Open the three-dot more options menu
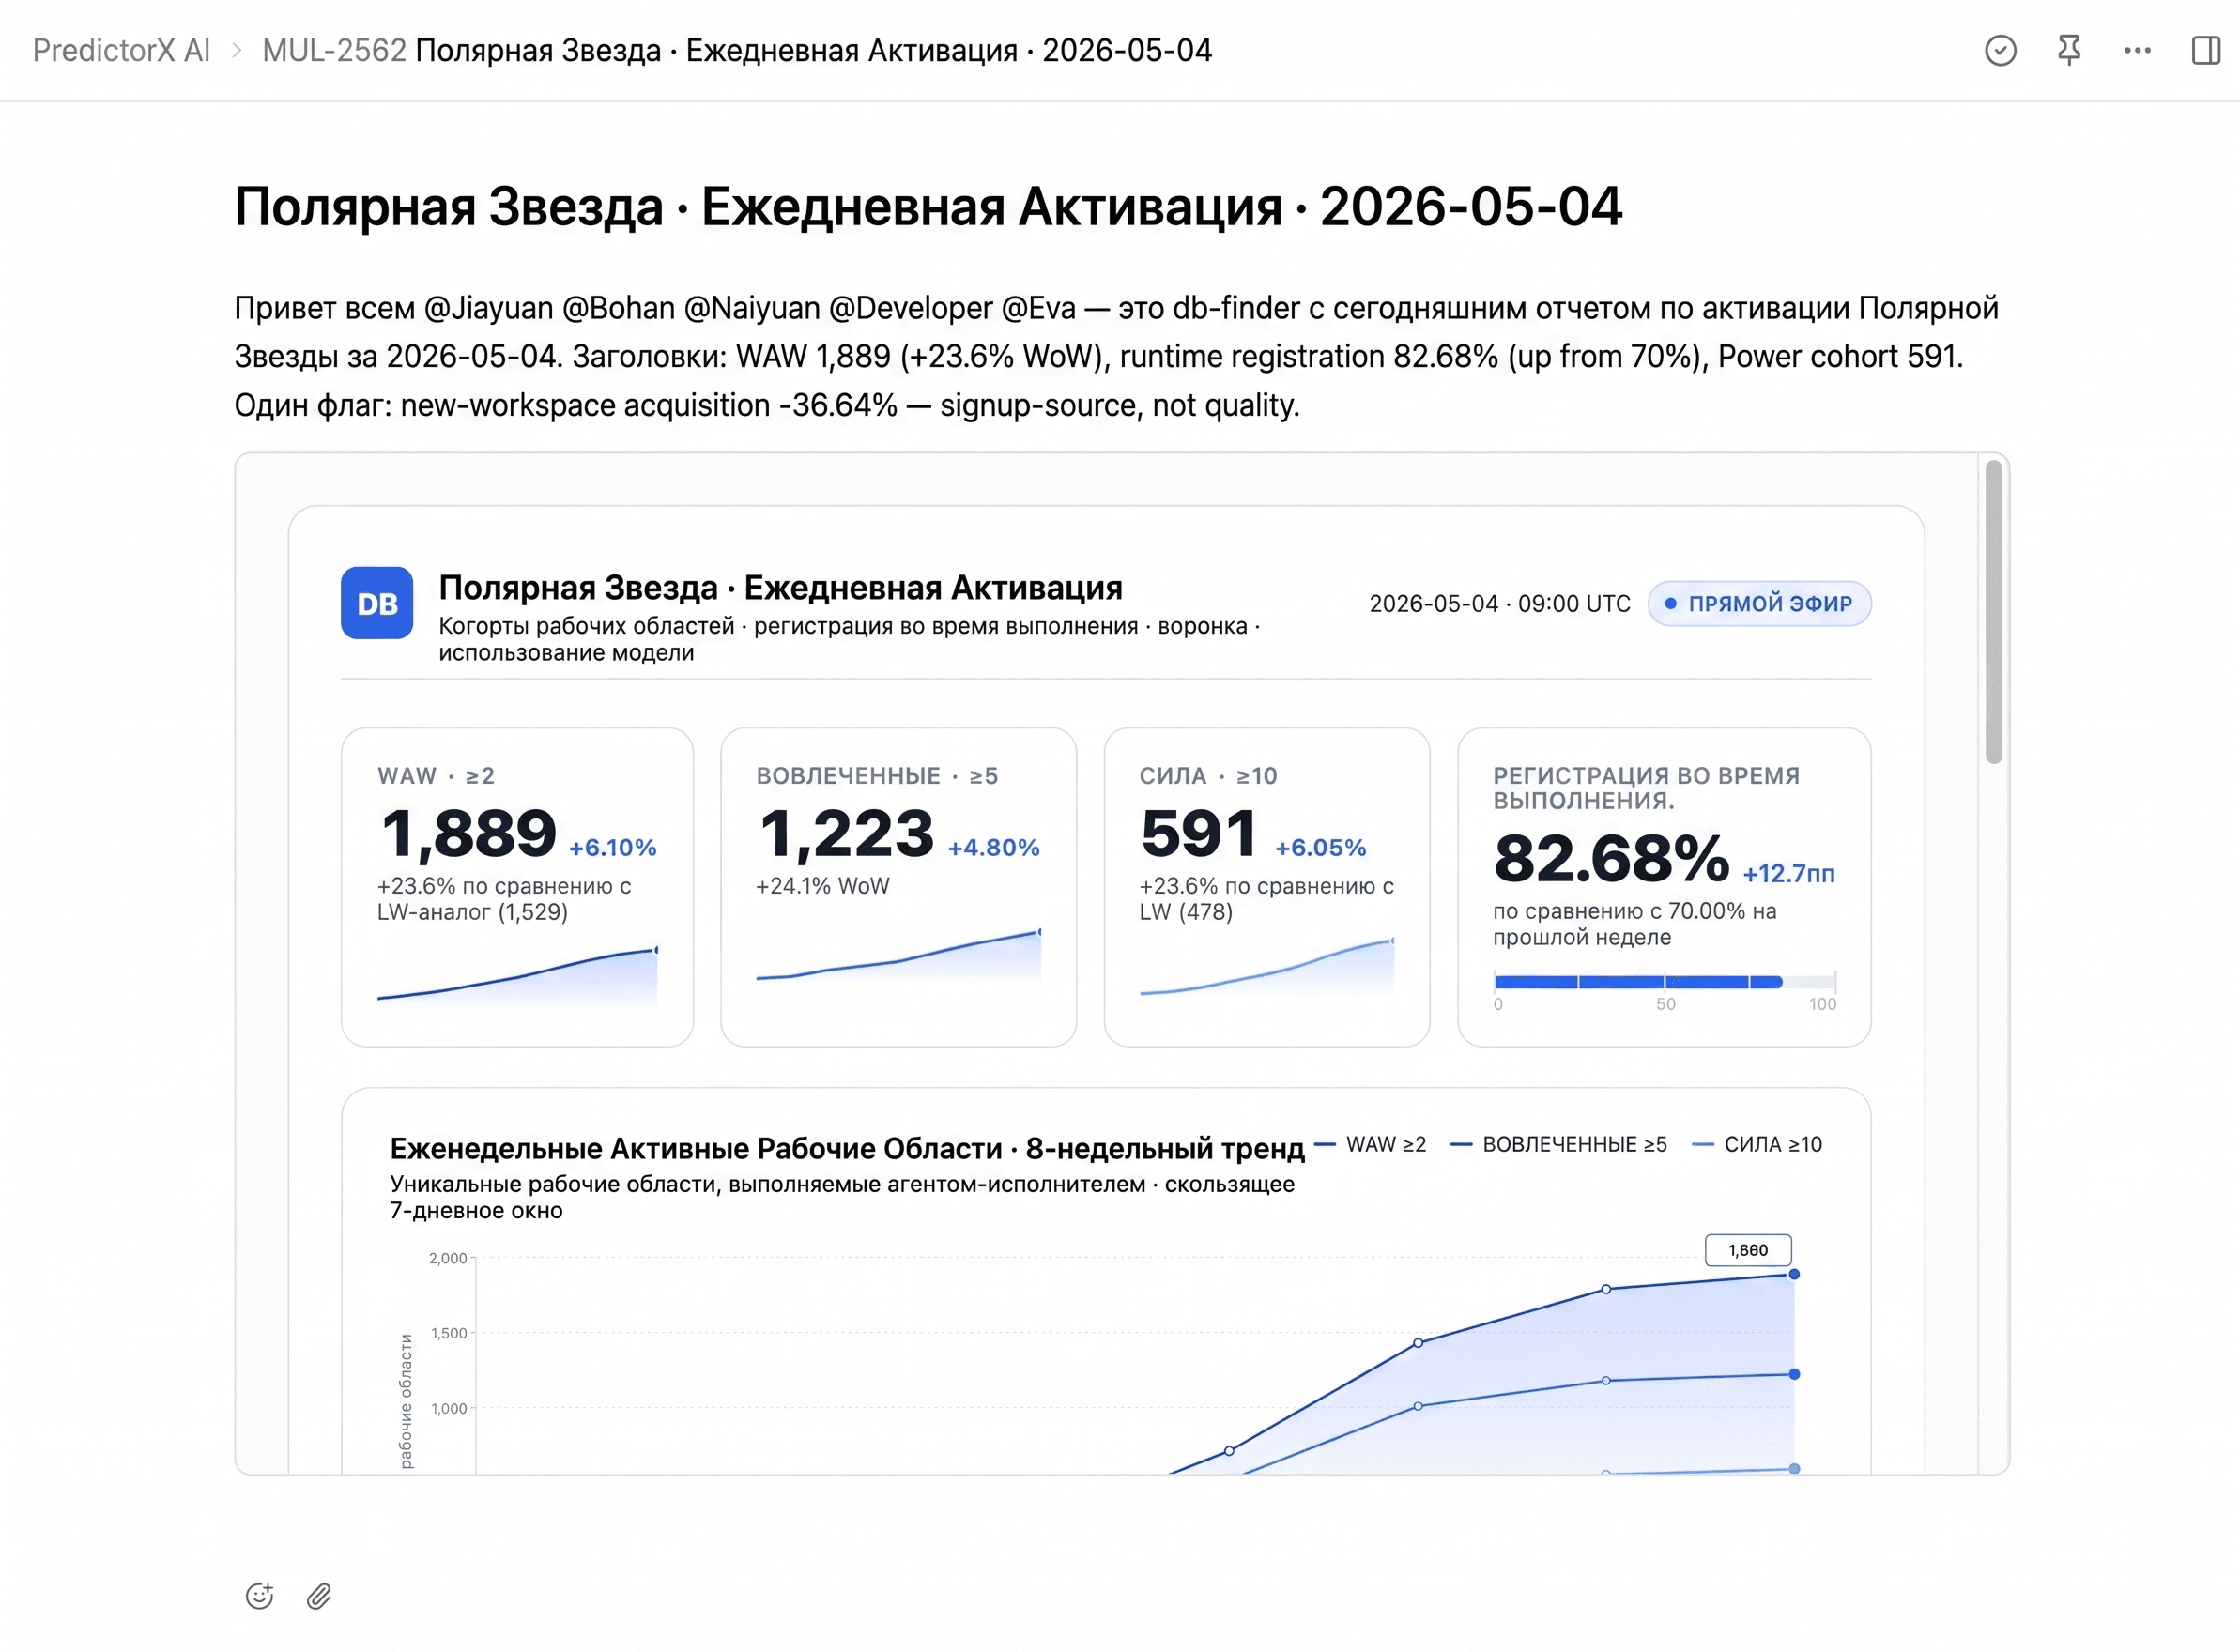The height and width of the screenshot is (1652, 2240). tap(2137, 50)
